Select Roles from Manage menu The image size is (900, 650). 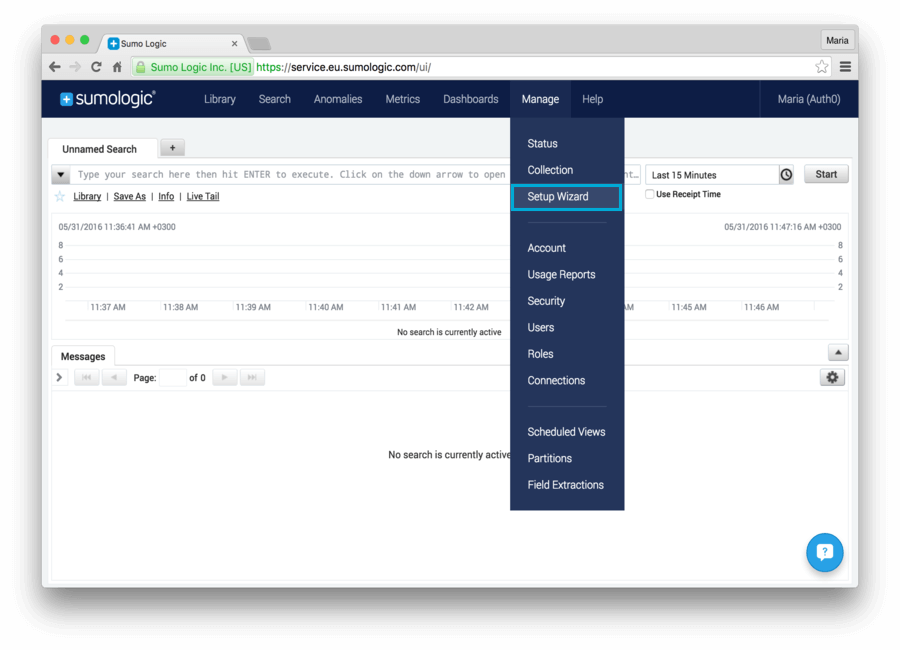pyautogui.click(x=540, y=354)
